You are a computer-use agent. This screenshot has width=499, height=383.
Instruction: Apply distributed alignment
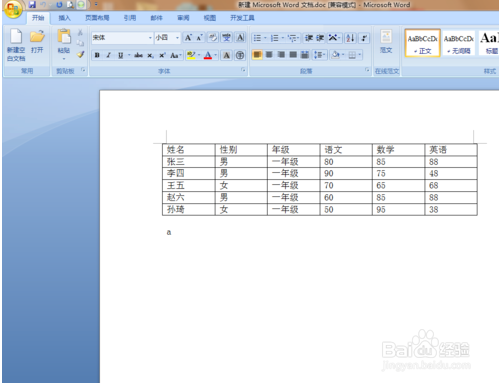[305, 55]
